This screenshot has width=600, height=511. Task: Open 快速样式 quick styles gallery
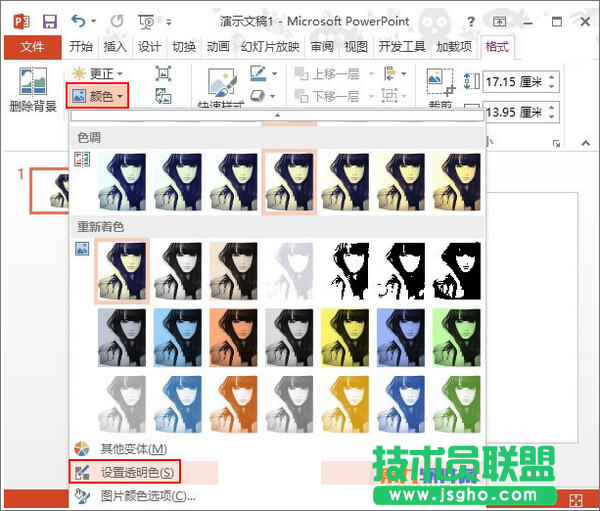point(222,87)
